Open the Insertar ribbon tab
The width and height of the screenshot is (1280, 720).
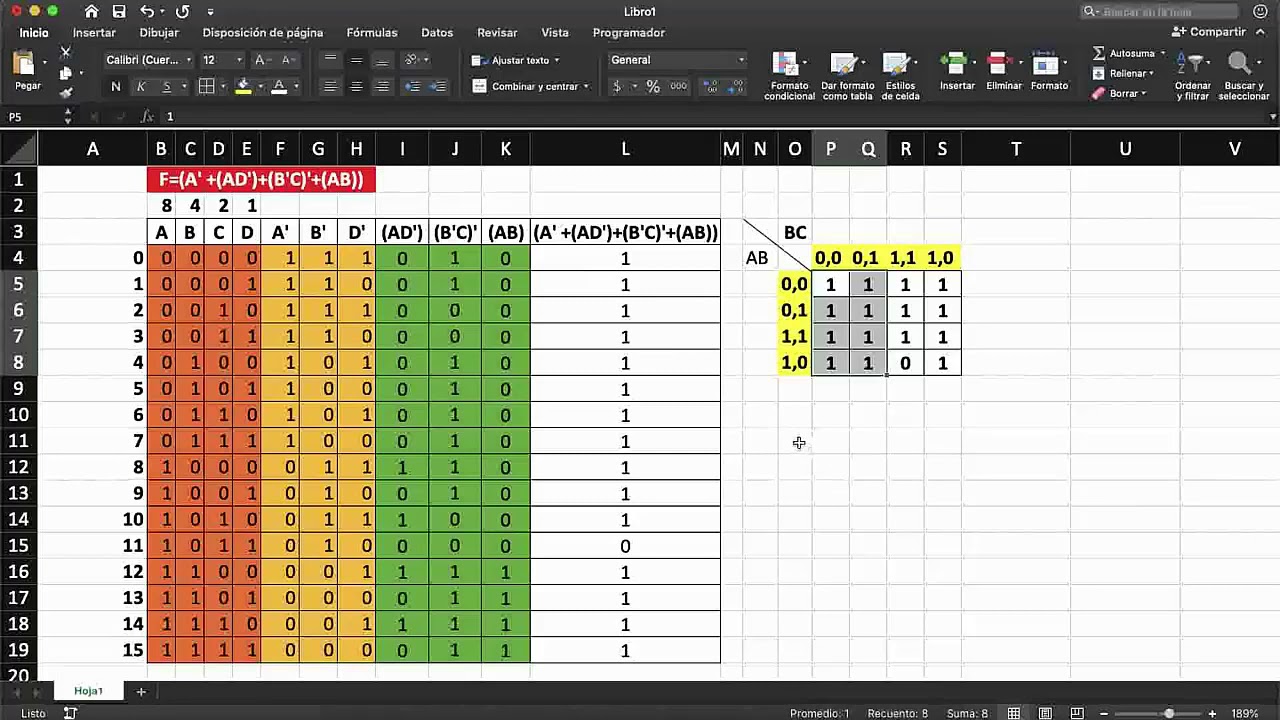click(x=94, y=33)
